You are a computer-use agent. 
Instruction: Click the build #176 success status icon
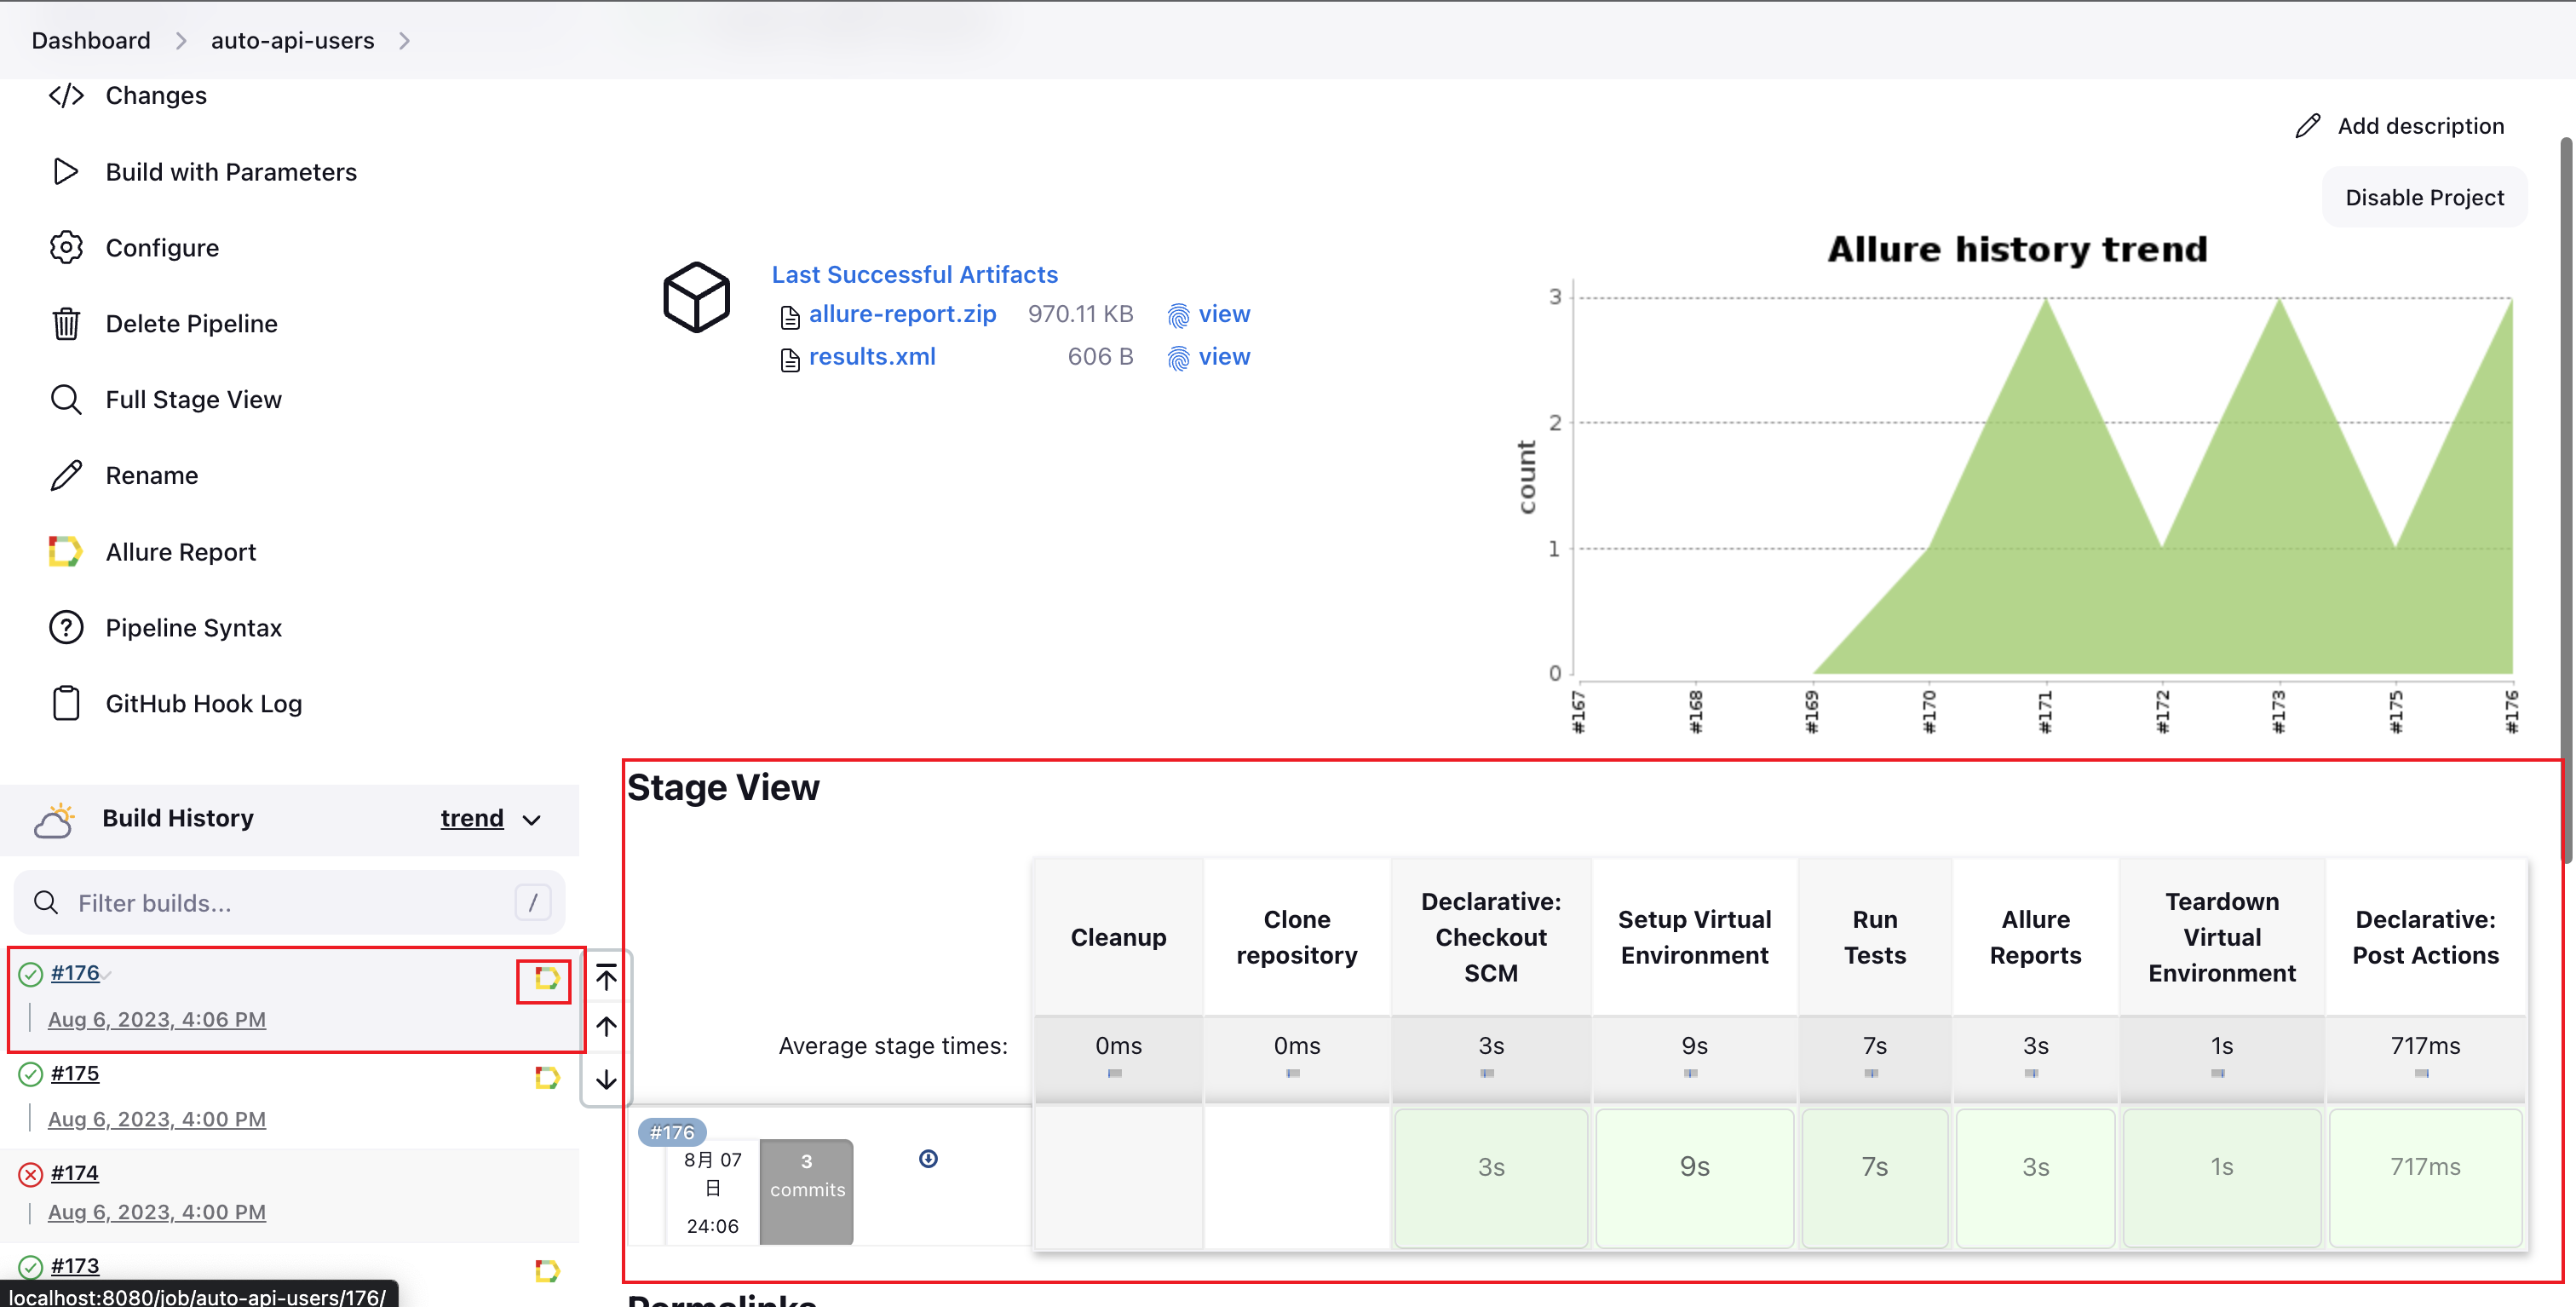pos(31,974)
